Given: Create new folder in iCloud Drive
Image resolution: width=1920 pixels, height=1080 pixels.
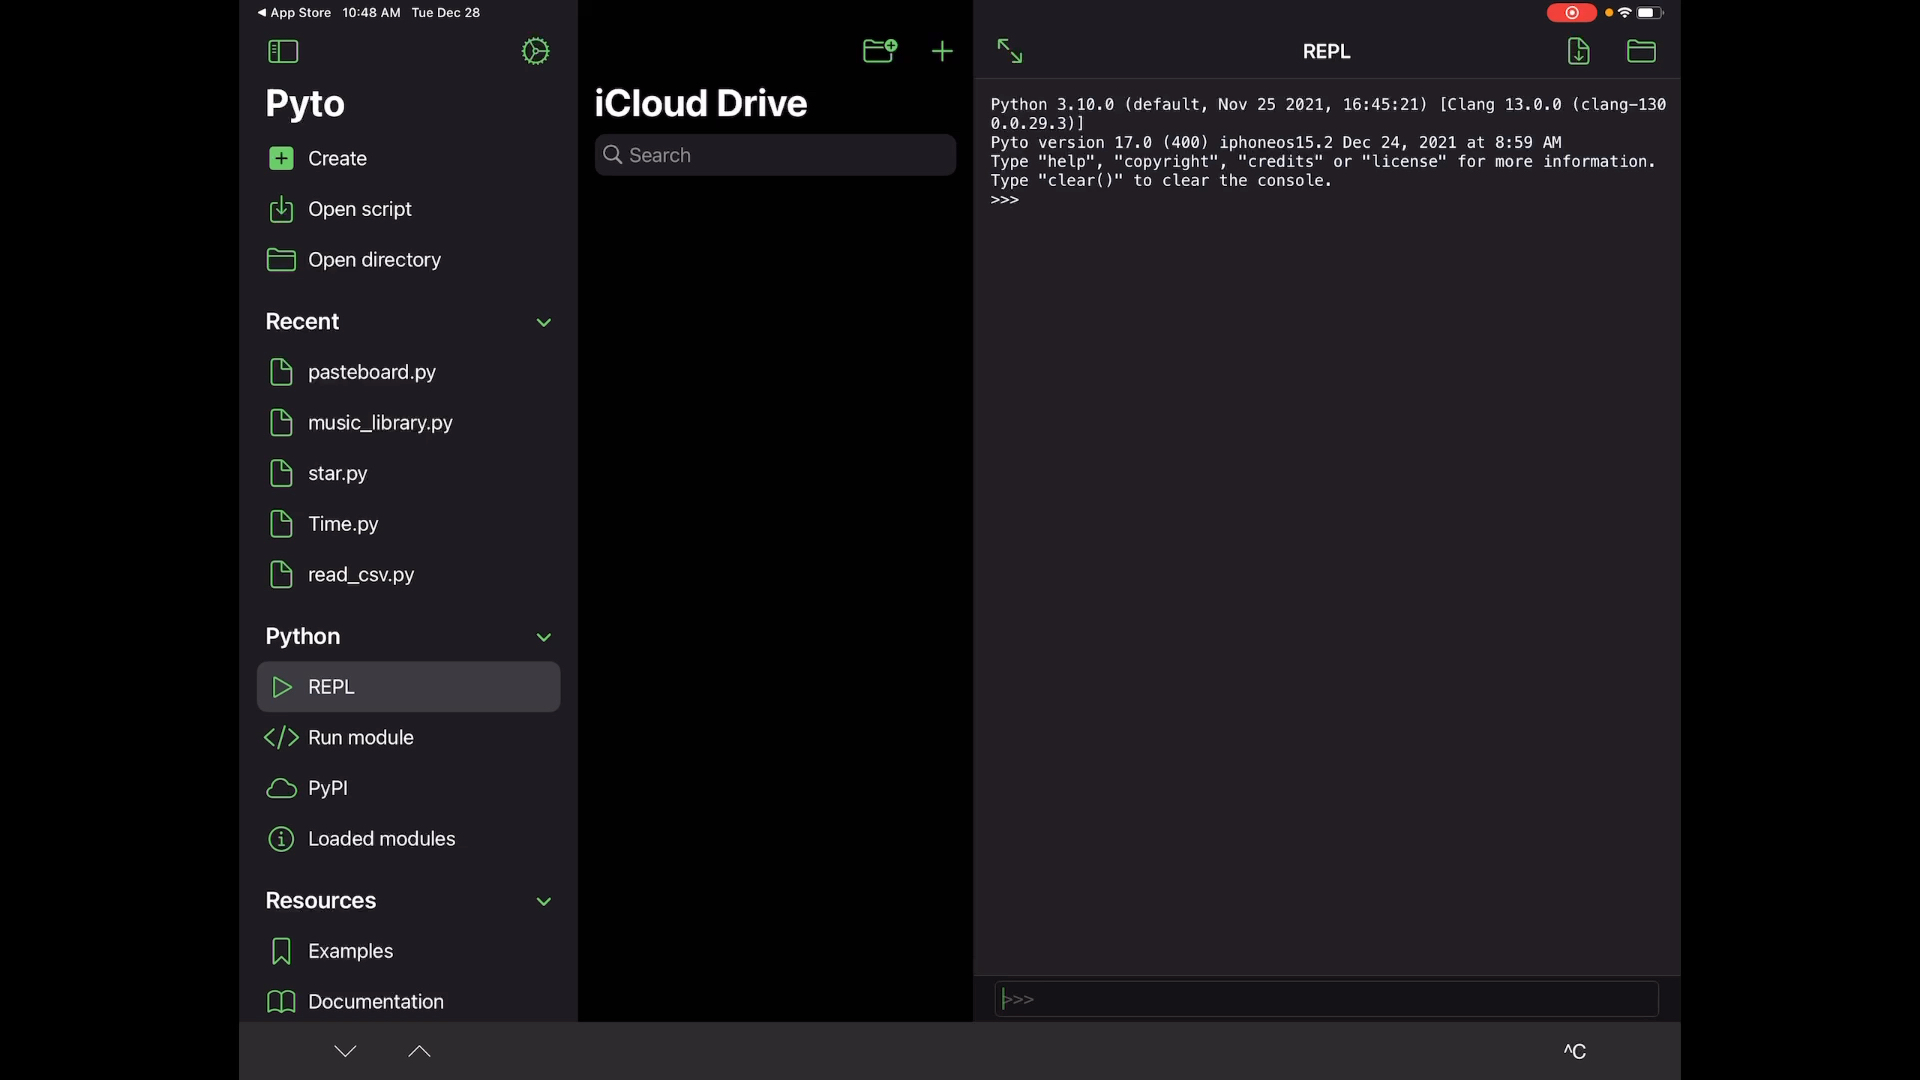Looking at the screenshot, I should coord(880,51).
